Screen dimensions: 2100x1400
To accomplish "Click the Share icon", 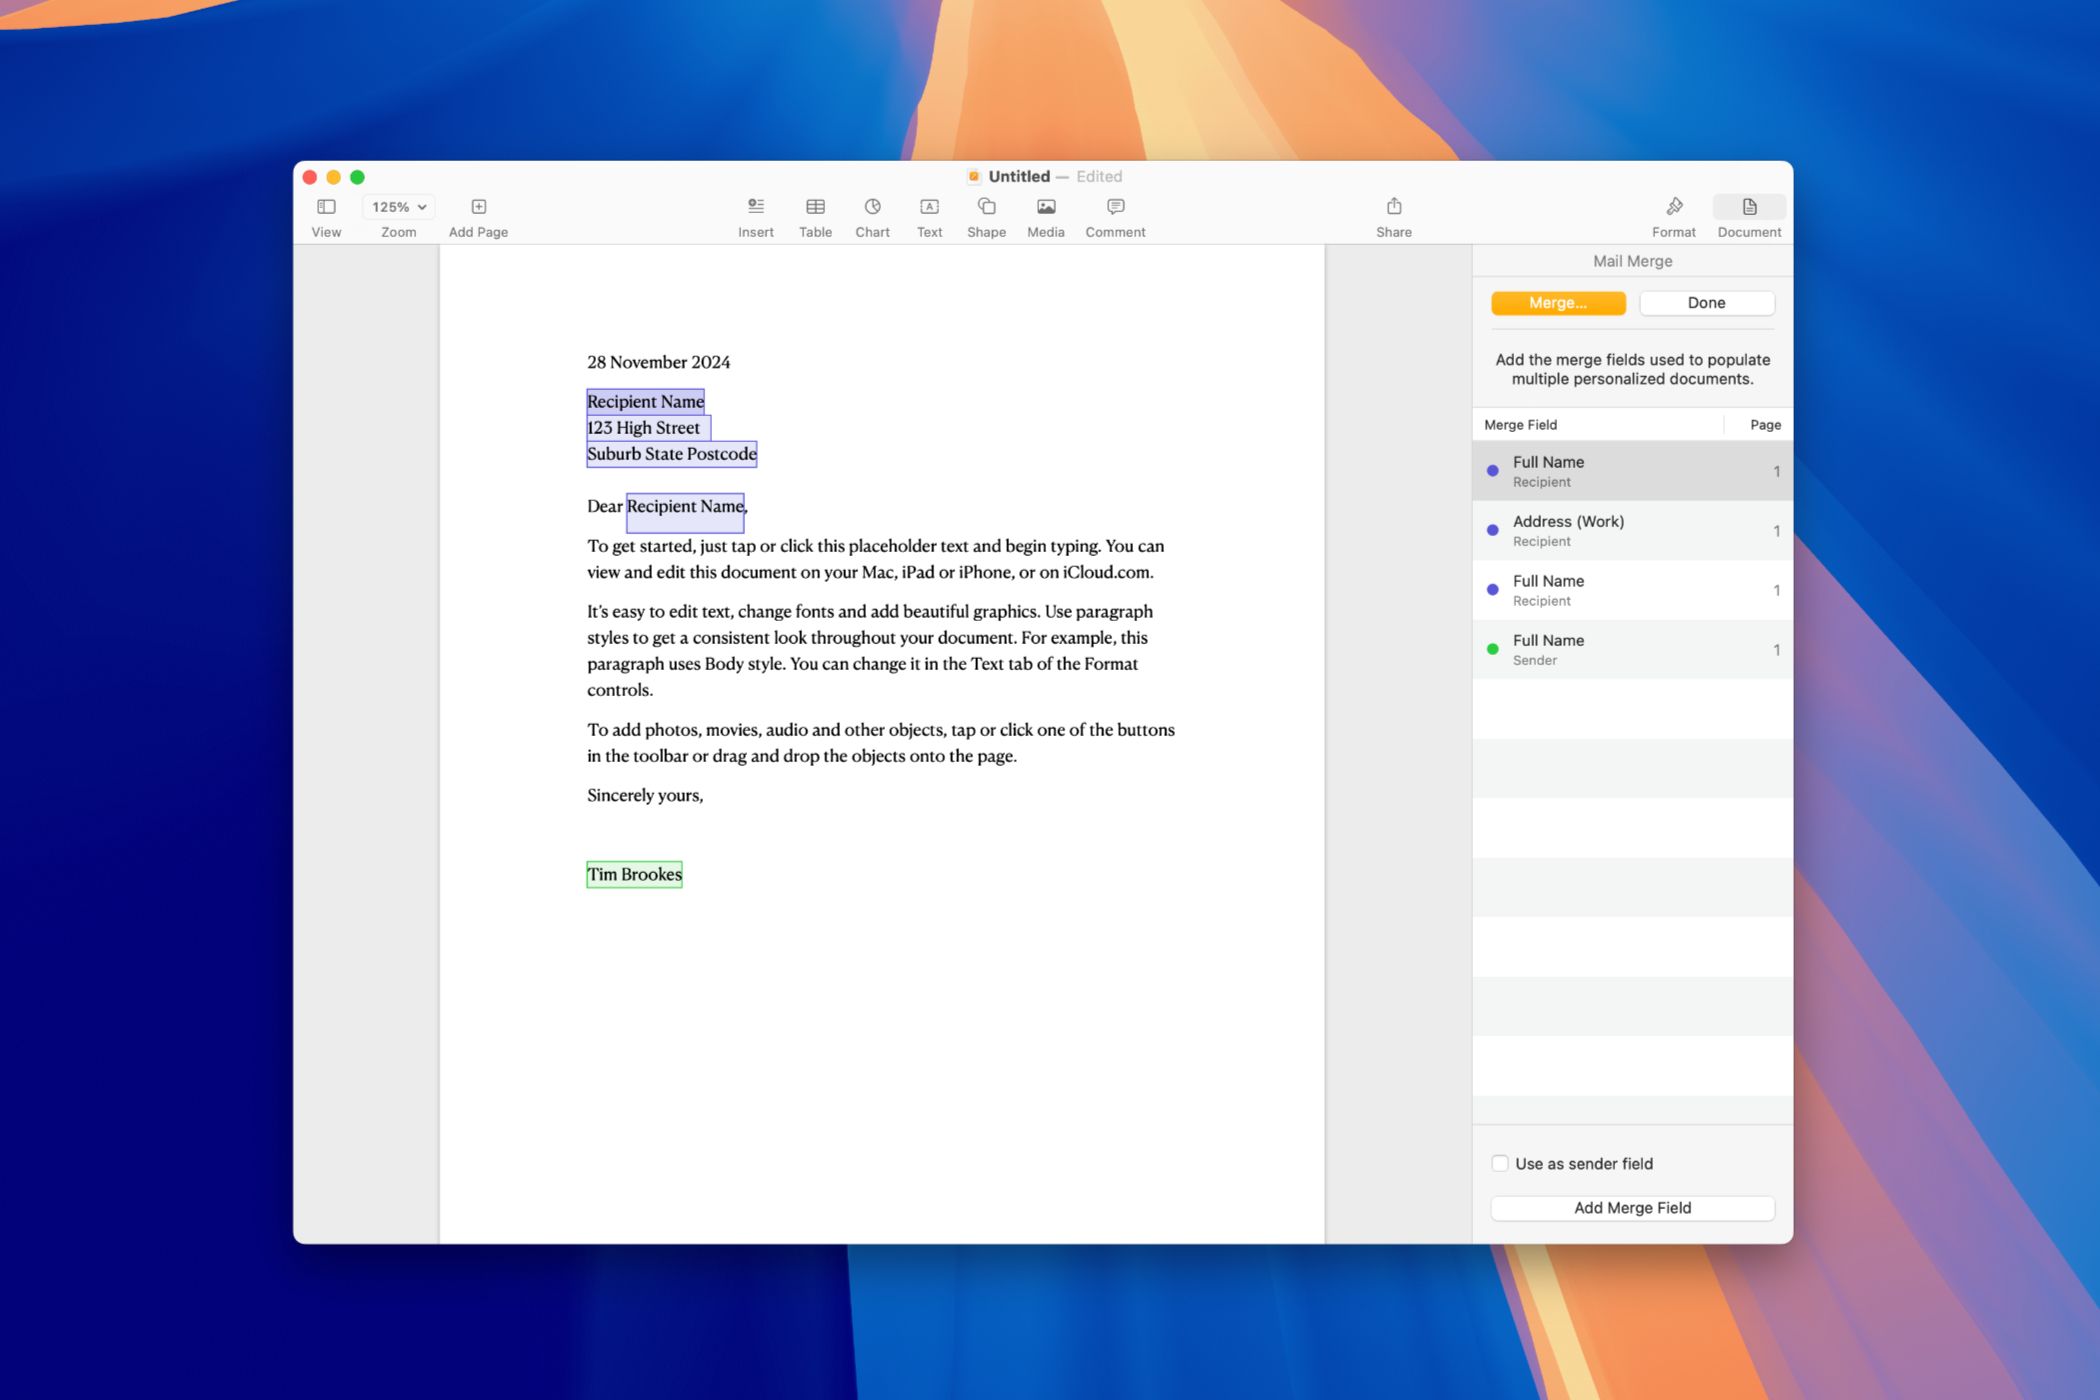I will point(1394,206).
